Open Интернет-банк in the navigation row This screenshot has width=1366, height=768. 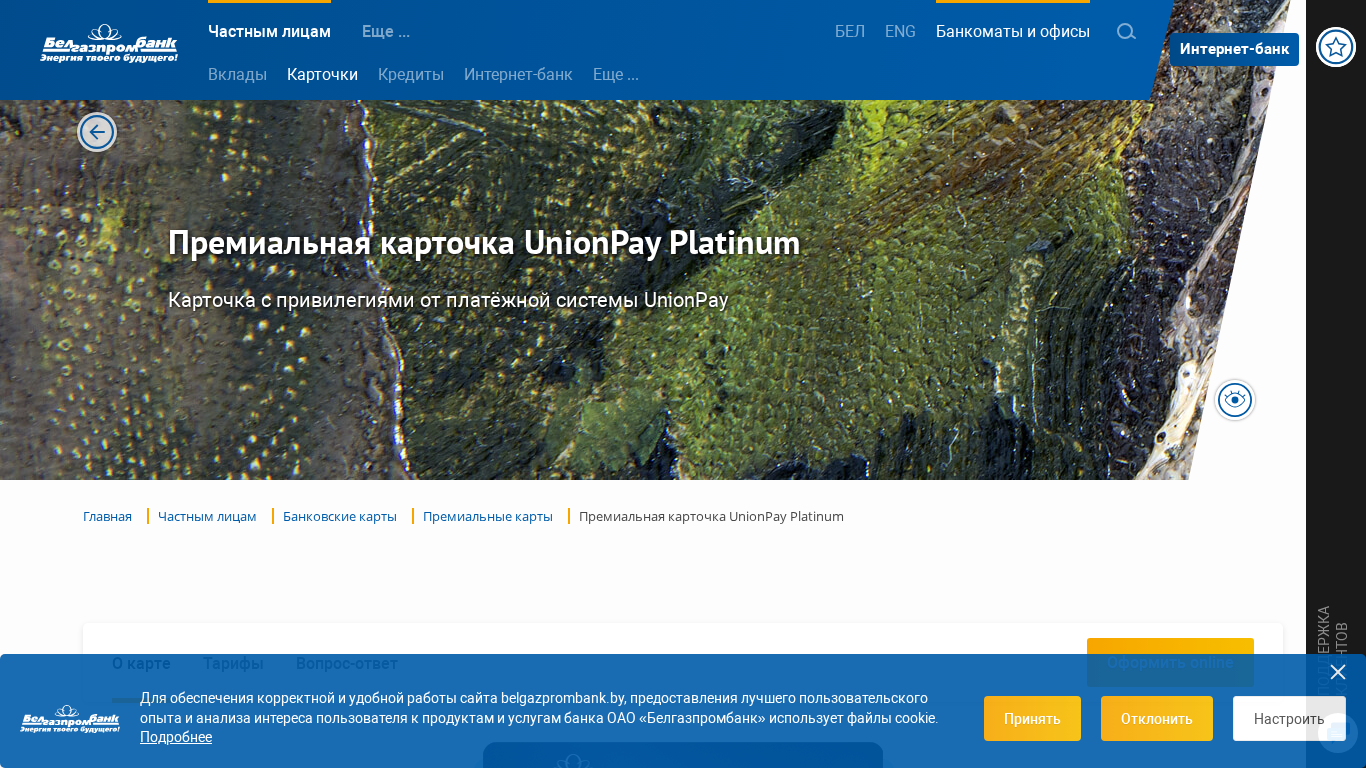click(x=518, y=74)
